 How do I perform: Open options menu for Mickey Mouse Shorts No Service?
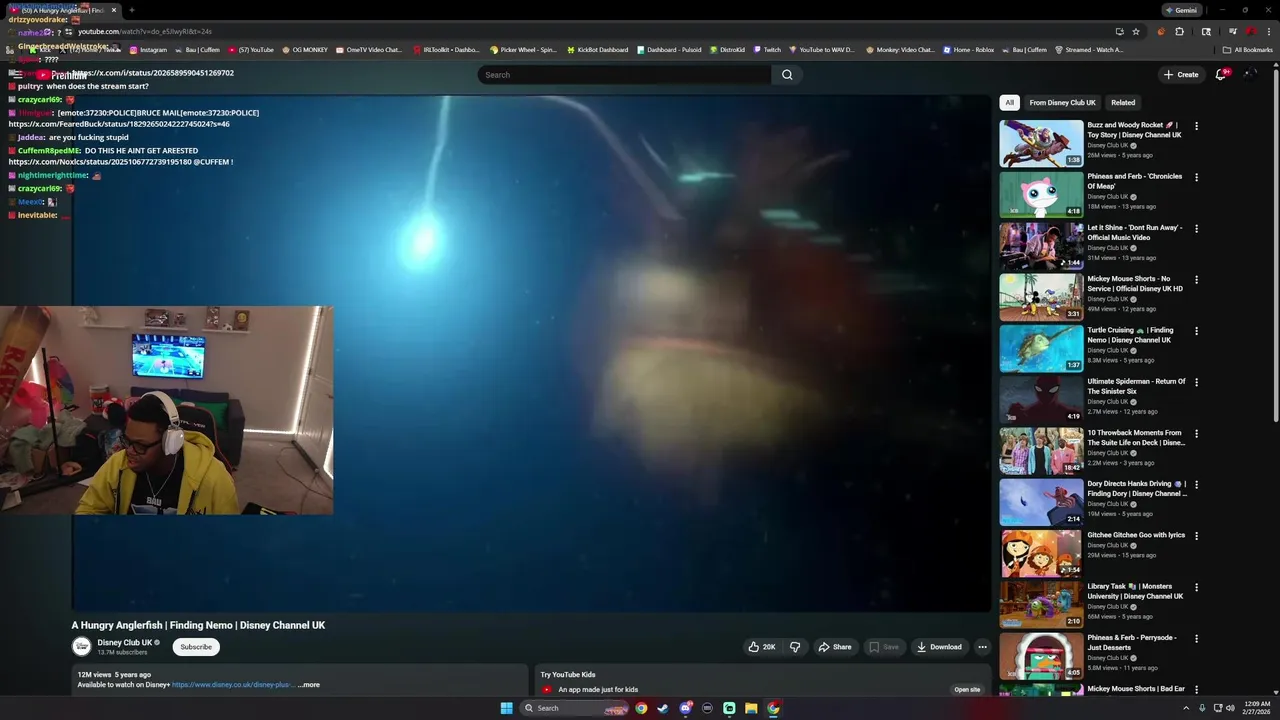point(1196,280)
